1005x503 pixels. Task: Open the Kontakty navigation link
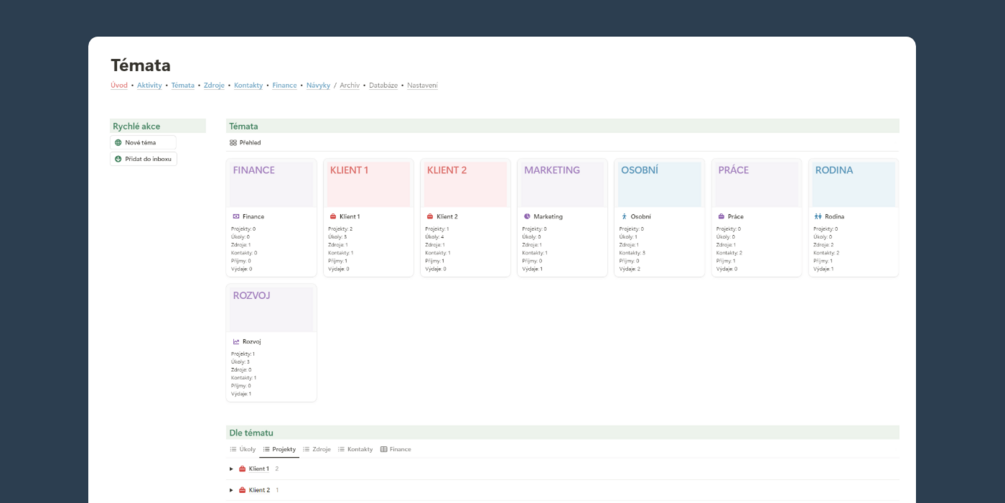[x=249, y=85]
